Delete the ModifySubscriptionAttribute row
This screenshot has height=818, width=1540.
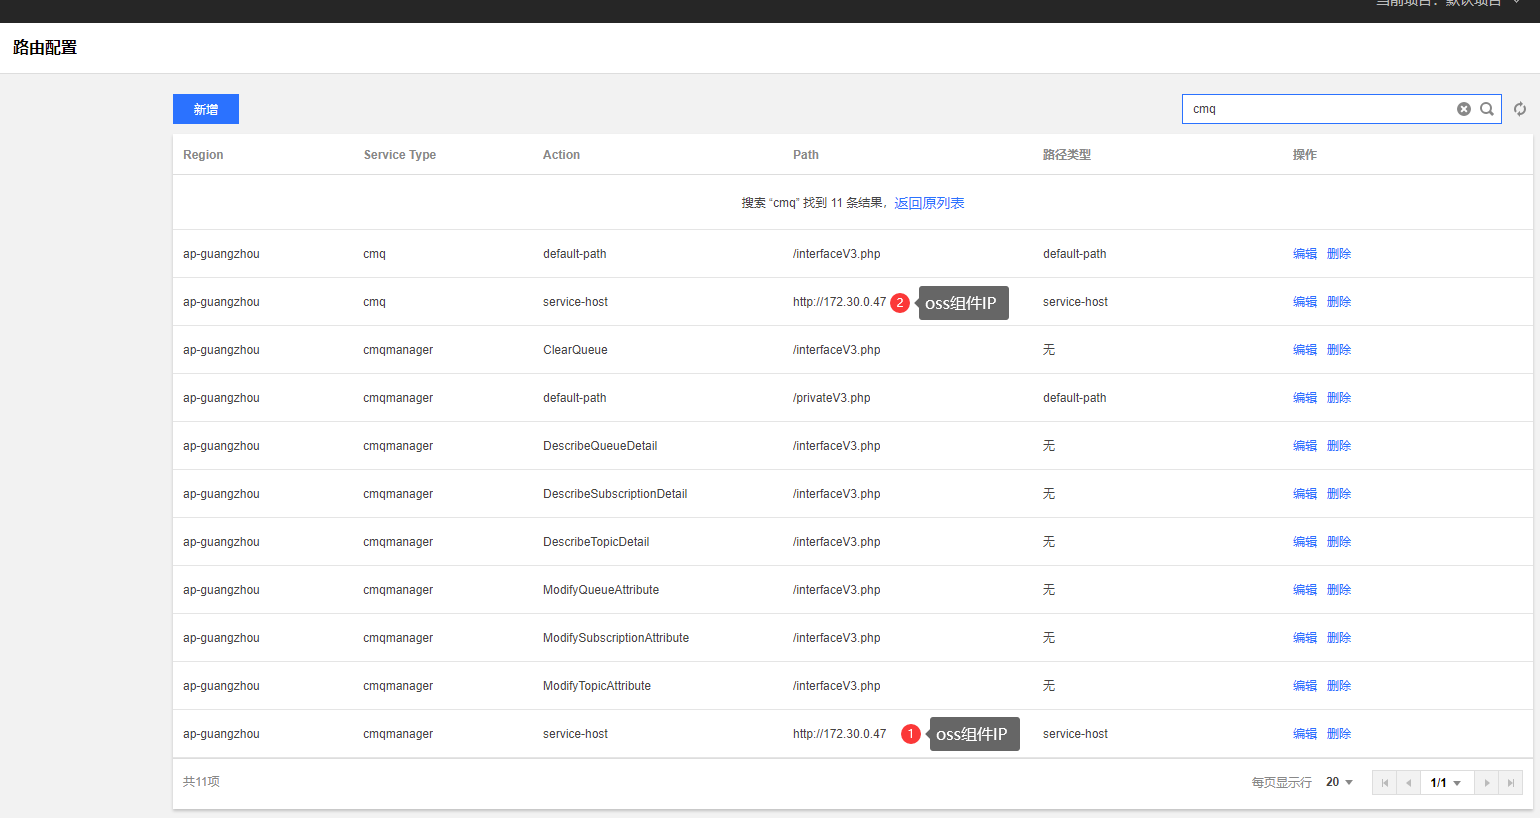(x=1339, y=638)
